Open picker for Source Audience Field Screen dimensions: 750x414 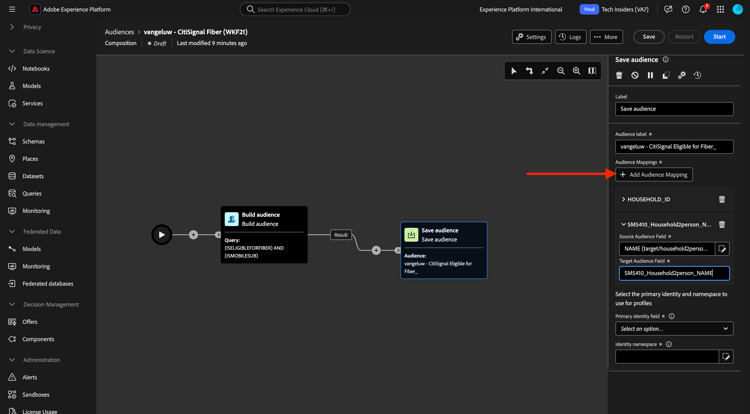pyautogui.click(x=722, y=249)
